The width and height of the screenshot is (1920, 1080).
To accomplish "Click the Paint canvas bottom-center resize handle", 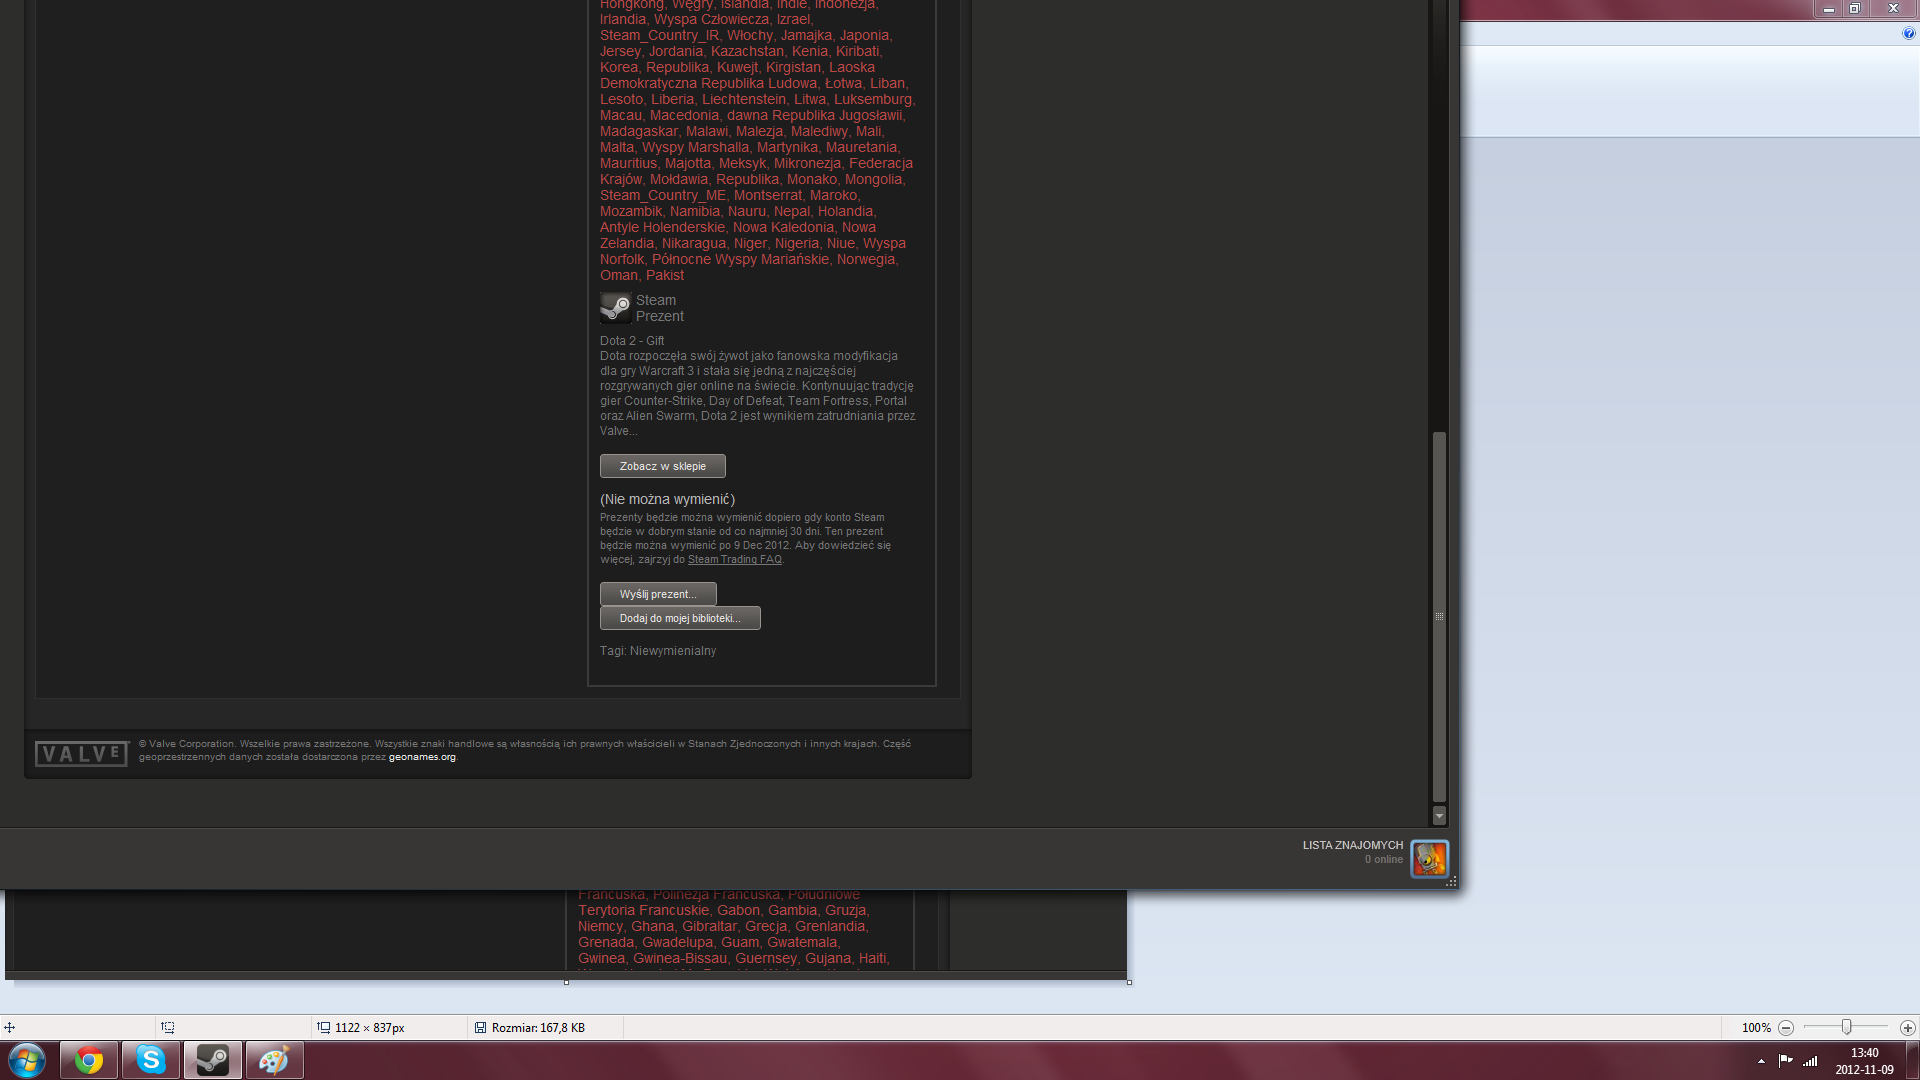I will (566, 983).
